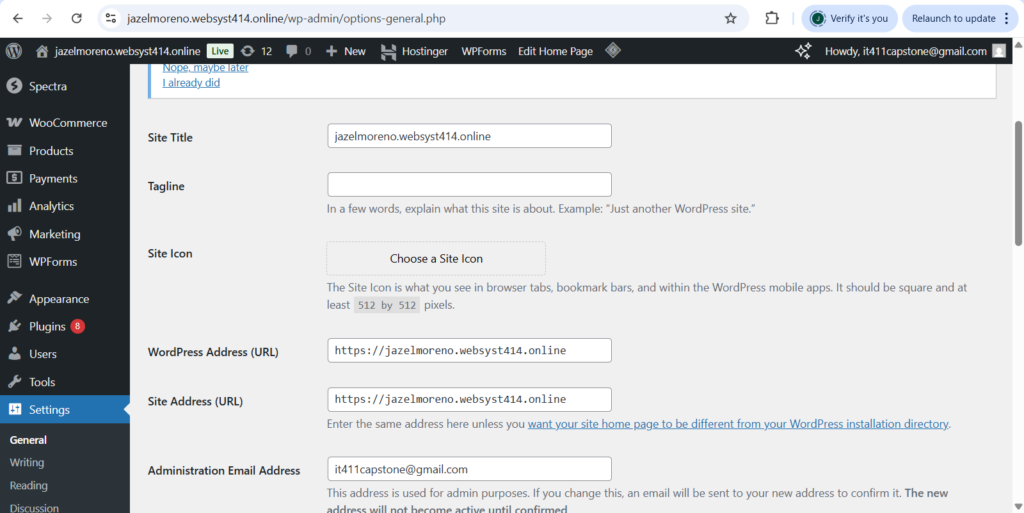Open the Howdy user account menu

point(905,51)
